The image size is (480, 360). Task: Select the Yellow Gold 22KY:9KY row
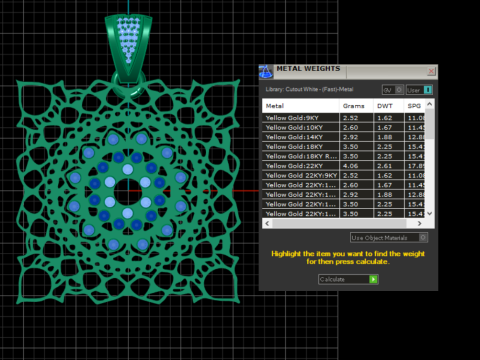tap(344, 175)
